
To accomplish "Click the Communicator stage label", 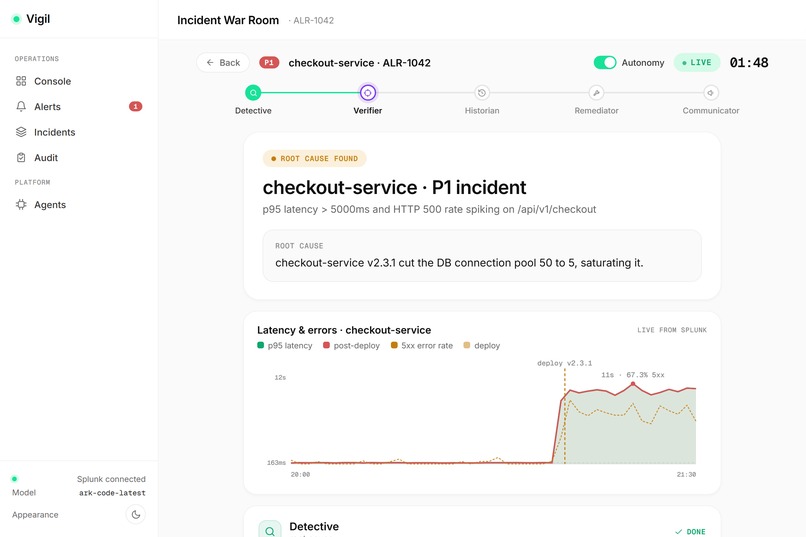I will pos(711,110).
